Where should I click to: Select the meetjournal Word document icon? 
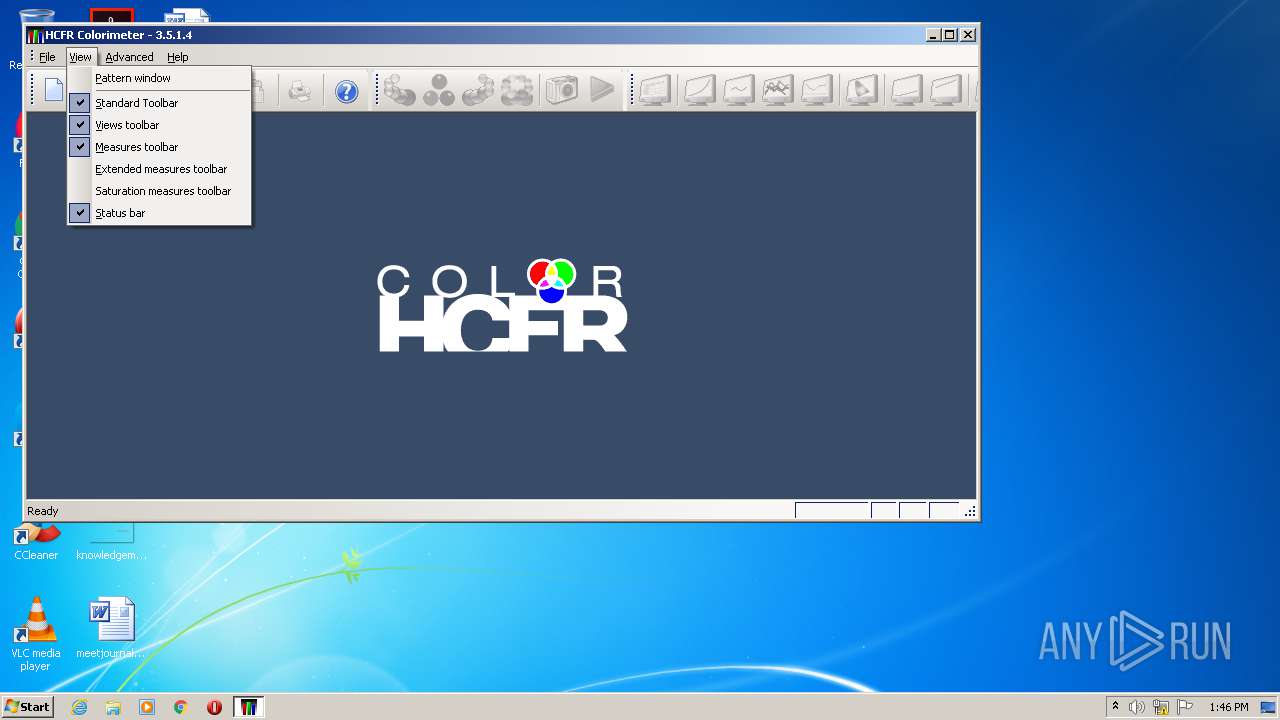click(111, 628)
